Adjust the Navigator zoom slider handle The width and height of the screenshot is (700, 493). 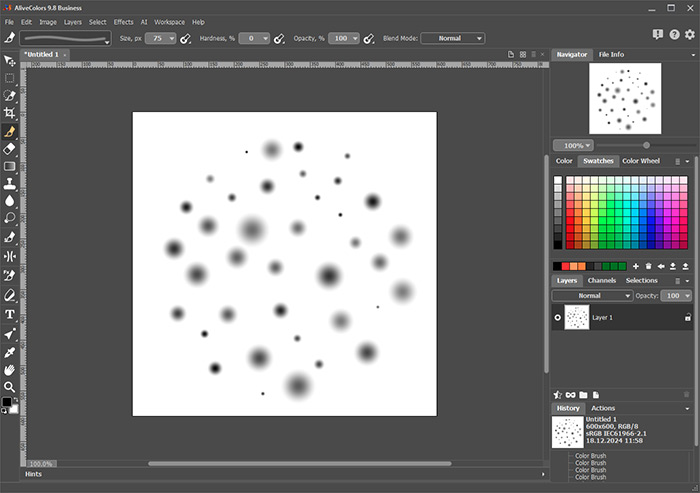pos(646,145)
